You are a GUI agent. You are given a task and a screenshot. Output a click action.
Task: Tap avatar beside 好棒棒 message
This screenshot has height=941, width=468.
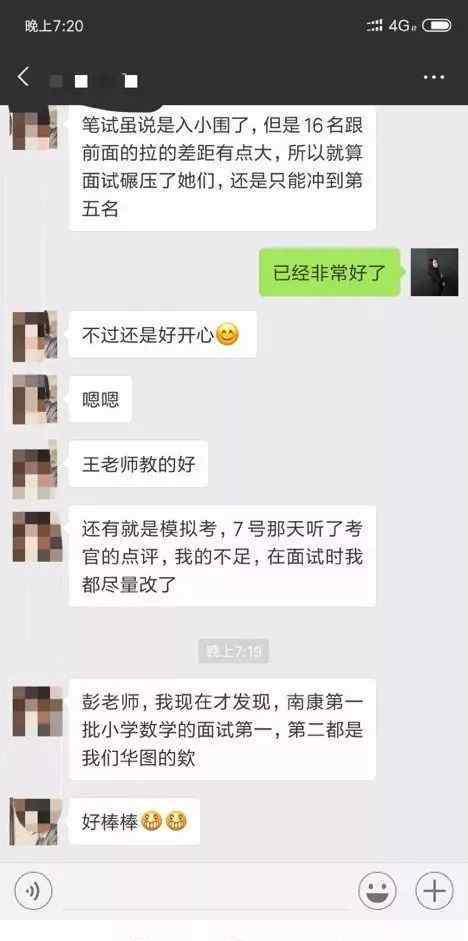click(x=35, y=822)
